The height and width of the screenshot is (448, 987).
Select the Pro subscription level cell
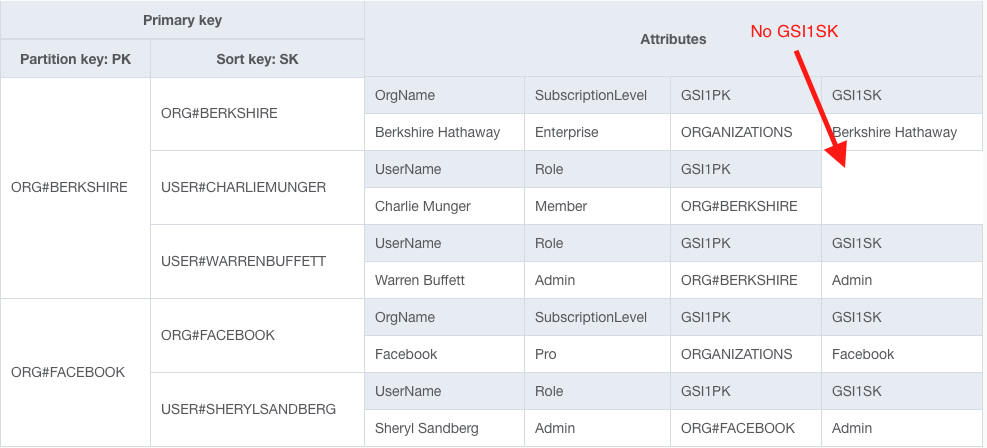[x=546, y=354]
